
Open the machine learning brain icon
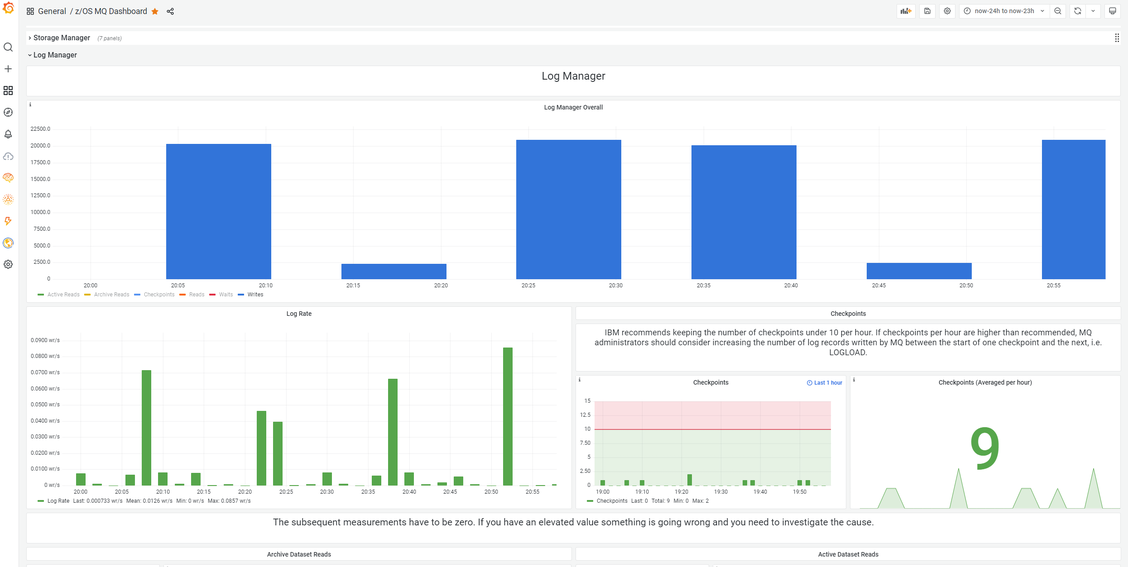coord(8,178)
